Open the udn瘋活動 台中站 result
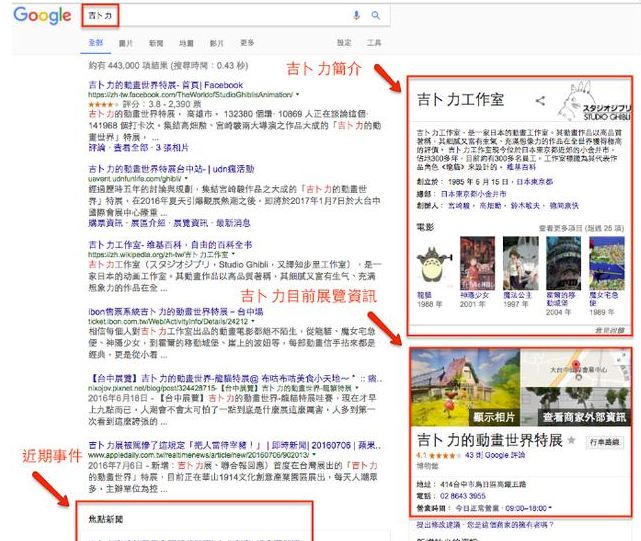This screenshot has height=541, width=641. coord(171,169)
